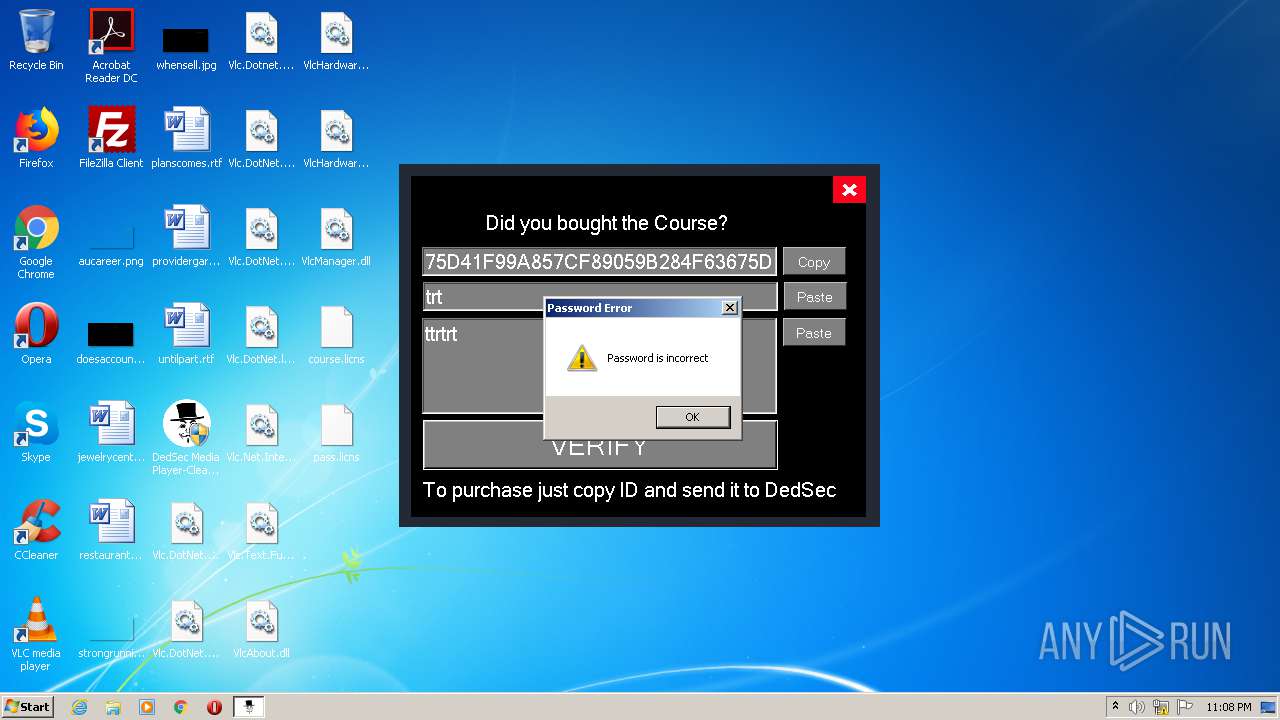1280x720 pixels.
Task: Select VlcAbout.dll on the desktop
Action: [x=261, y=629]
